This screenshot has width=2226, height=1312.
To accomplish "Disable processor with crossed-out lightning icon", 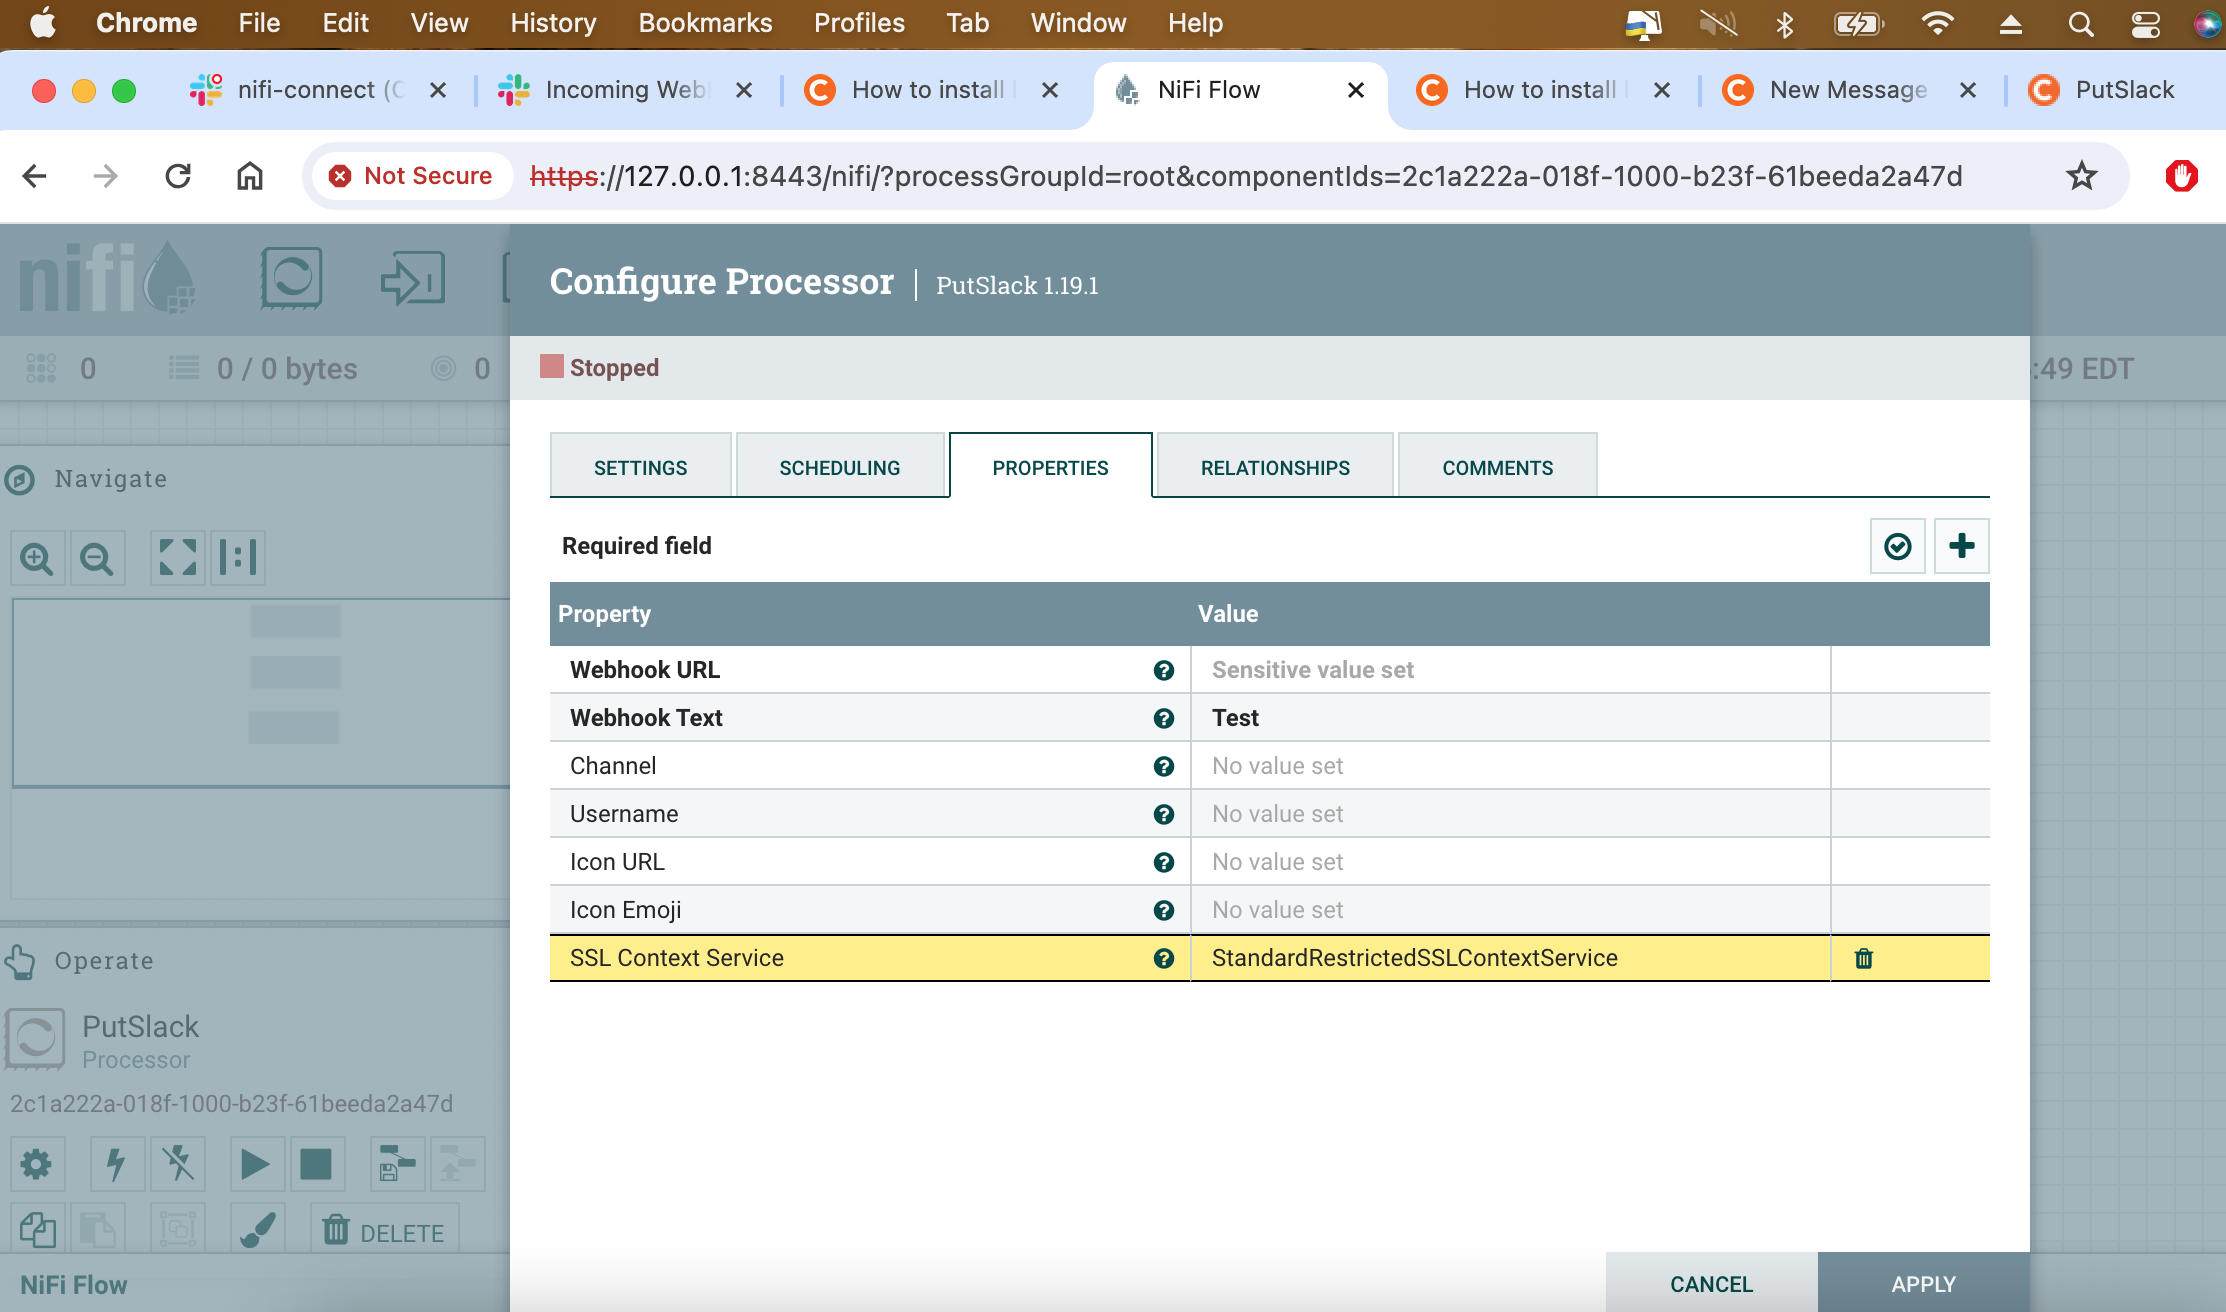I will pyautogui.click(x=178, y=1164).
